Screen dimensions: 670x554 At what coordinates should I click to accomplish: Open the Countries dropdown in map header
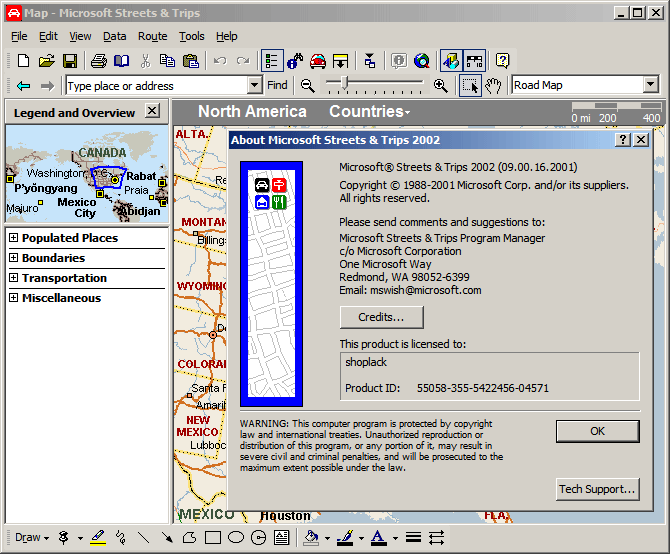click(x=370, y=111)
